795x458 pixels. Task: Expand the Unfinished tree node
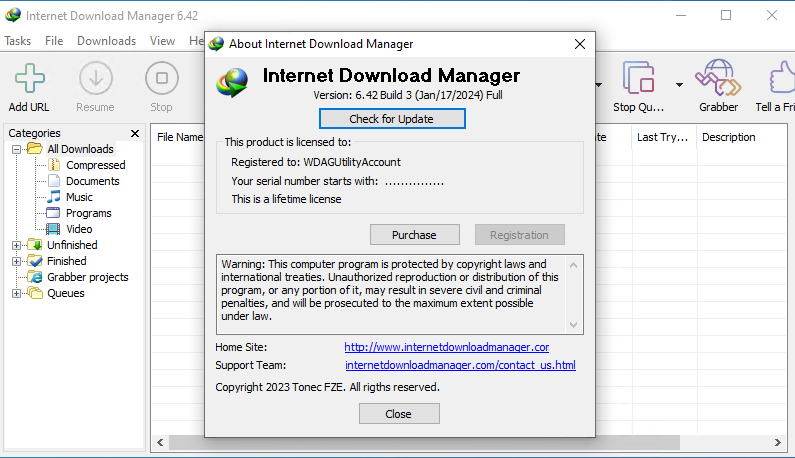16,245
